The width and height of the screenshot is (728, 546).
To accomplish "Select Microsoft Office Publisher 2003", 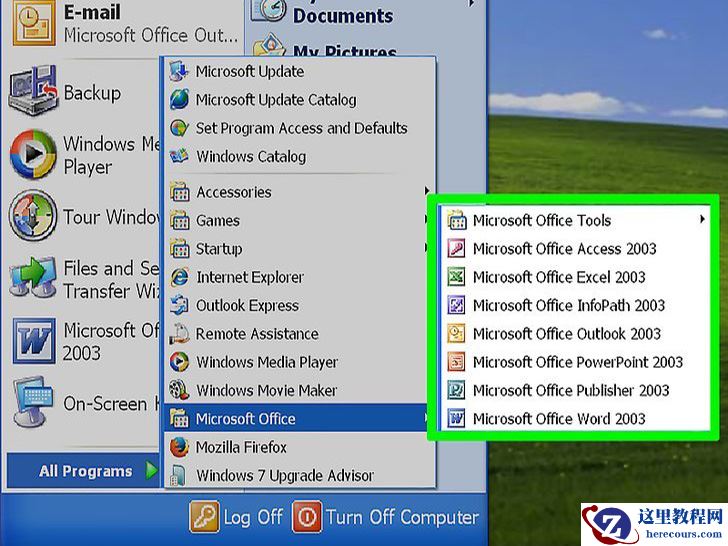I will [x=574, y=390].
